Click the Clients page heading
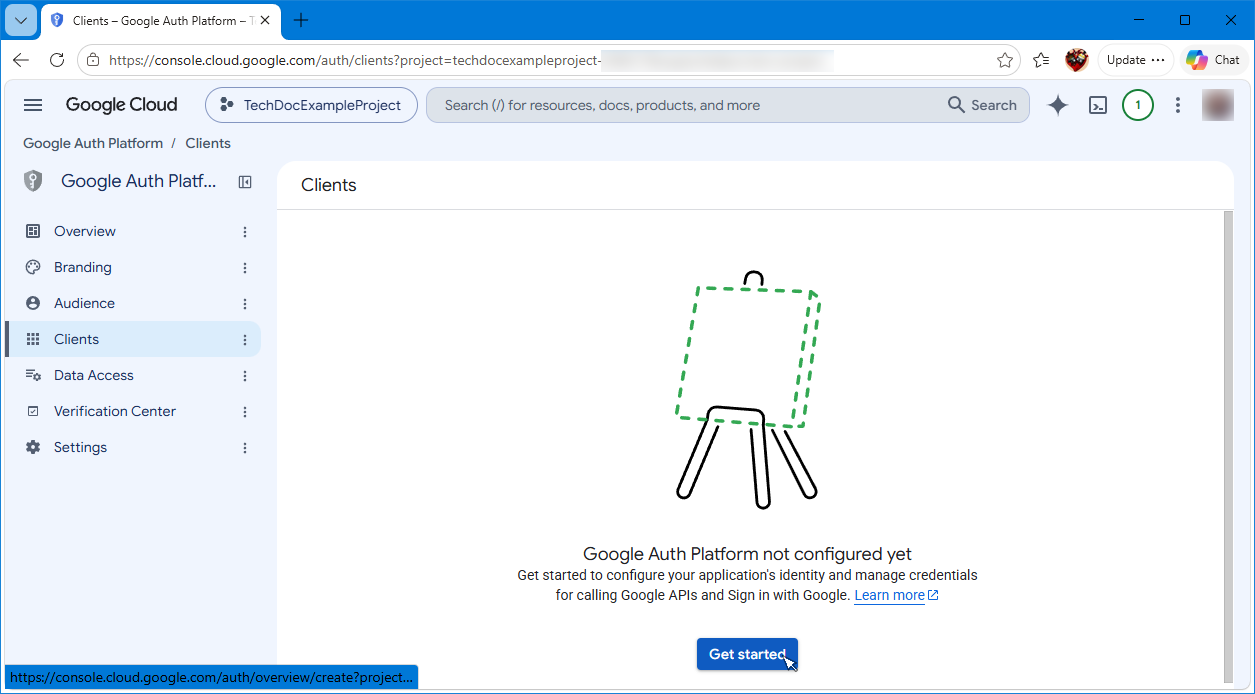The width and height of the screenshot is (1255, 694). point(329,185)
